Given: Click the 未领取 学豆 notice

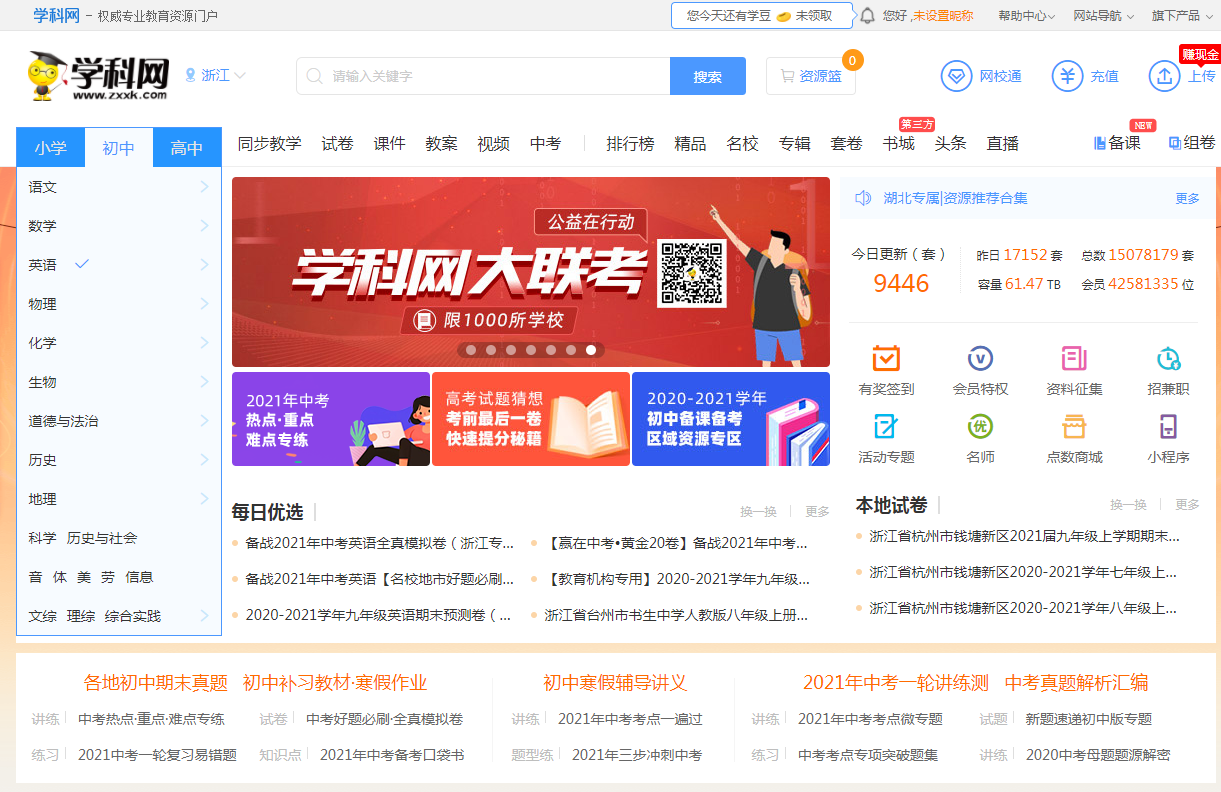Looking at the screenshot, I should coord(762,16).
